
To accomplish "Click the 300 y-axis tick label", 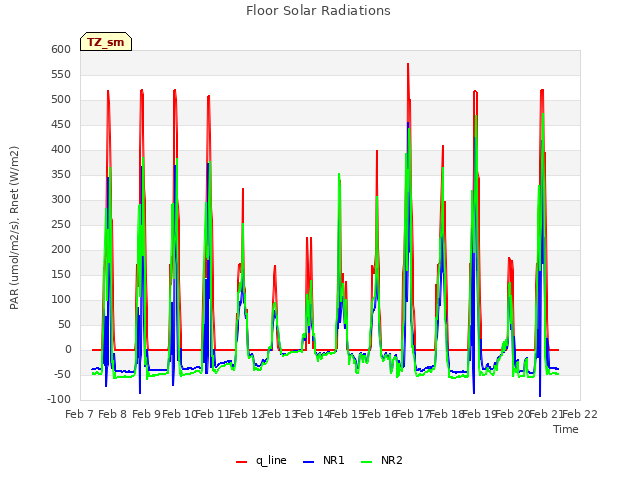I will pos(61,200).
